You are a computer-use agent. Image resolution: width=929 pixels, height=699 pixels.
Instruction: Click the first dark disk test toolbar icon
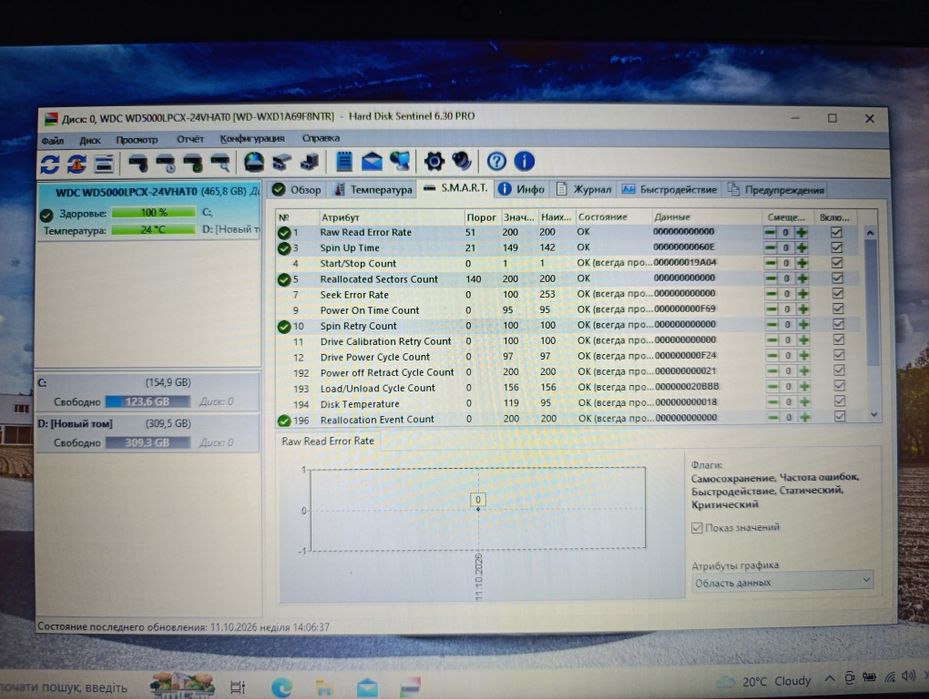[x=139, y=163]
